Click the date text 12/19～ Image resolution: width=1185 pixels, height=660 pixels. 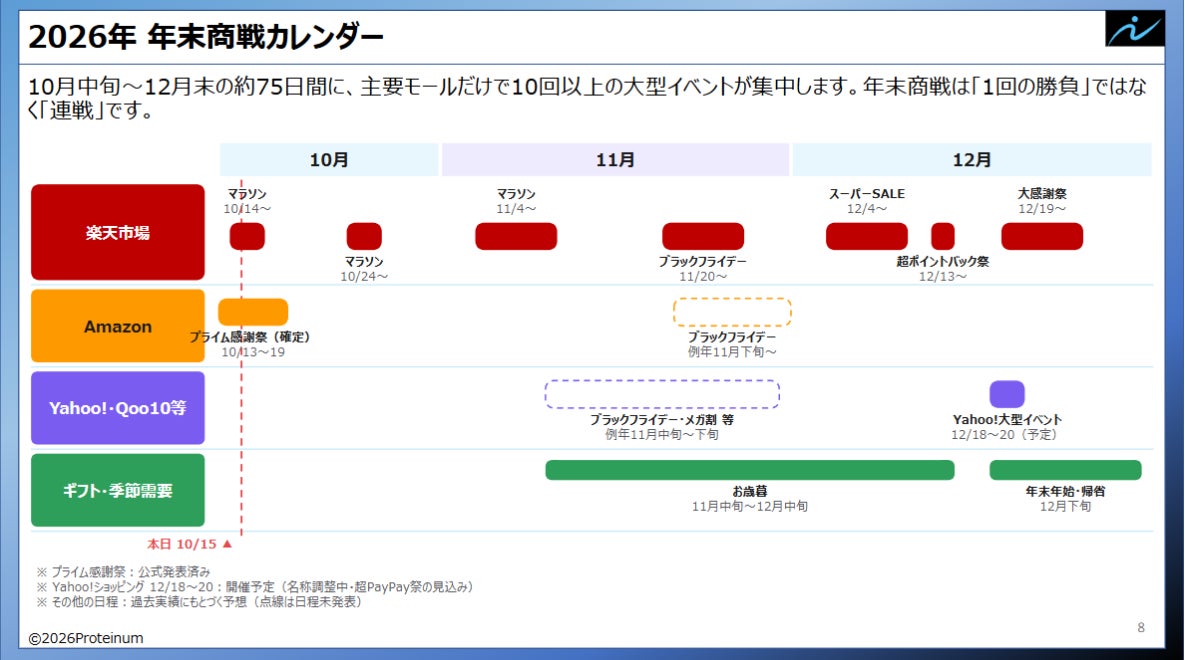[x=1042, y=209]
